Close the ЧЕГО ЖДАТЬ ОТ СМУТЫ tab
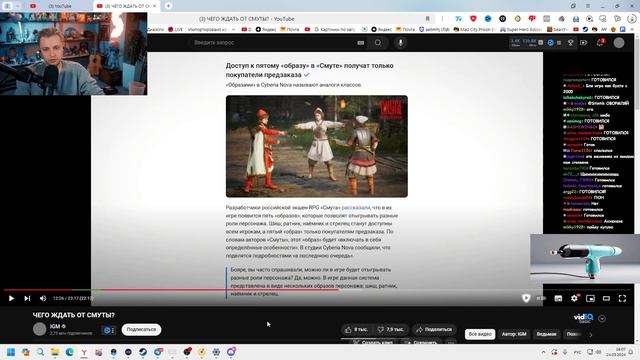Viewport: 640px width, 360px height. [155, 6]
